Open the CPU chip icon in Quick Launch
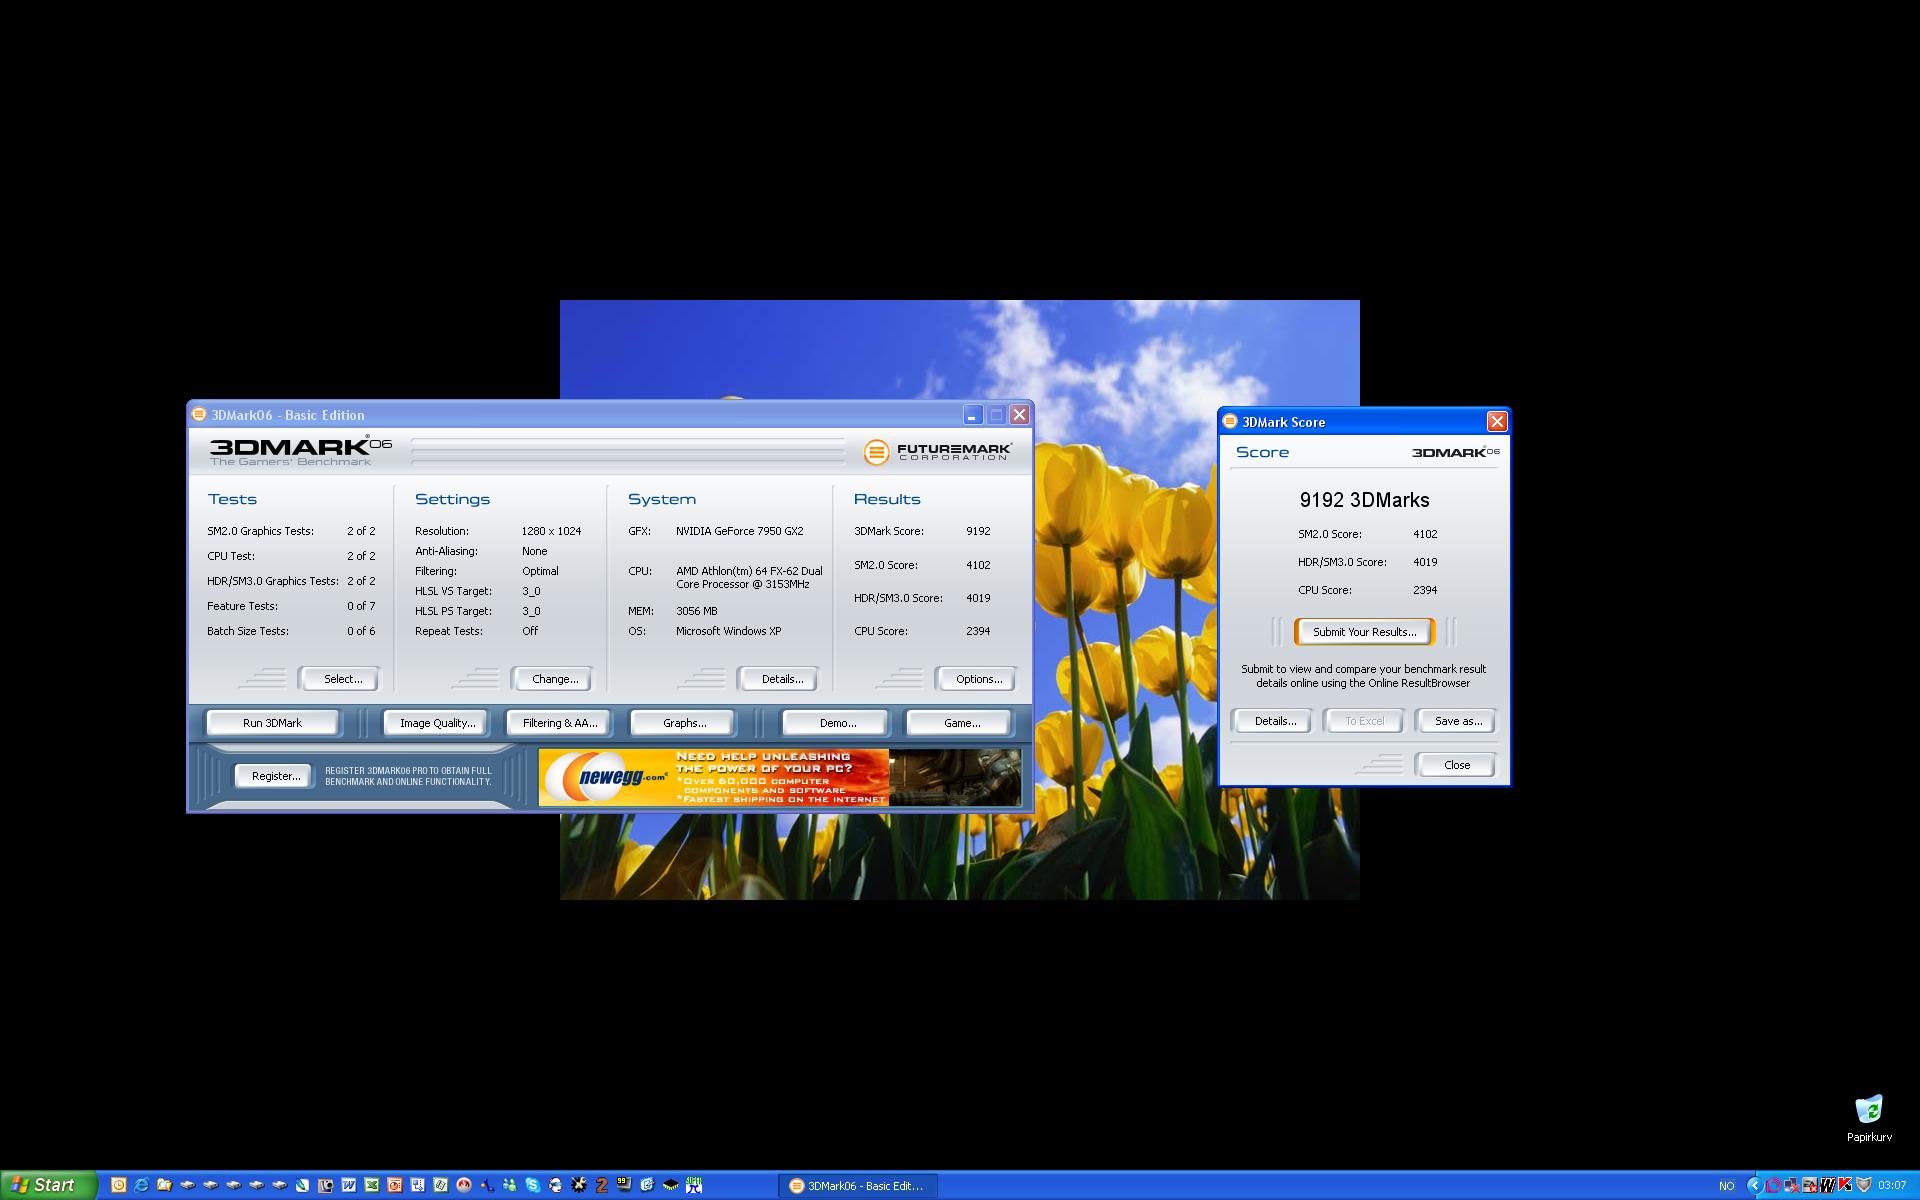Viewport: 1920px width, 1200px height. (671, 1185)
